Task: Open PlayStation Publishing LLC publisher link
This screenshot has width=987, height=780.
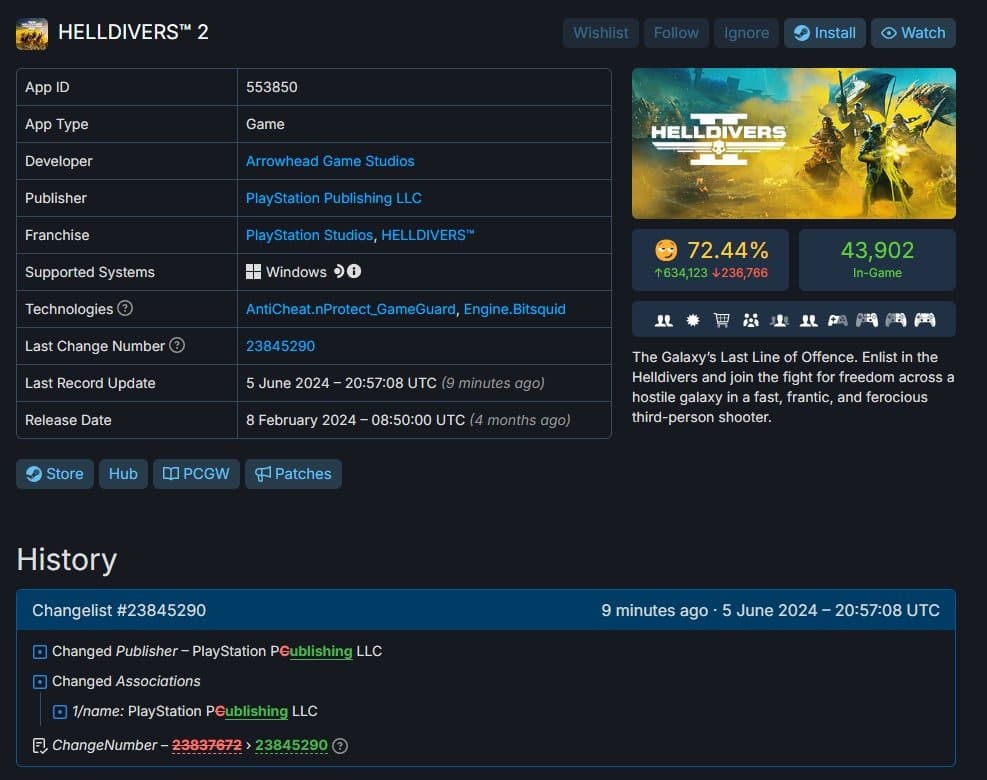Action: pos(334,198)
